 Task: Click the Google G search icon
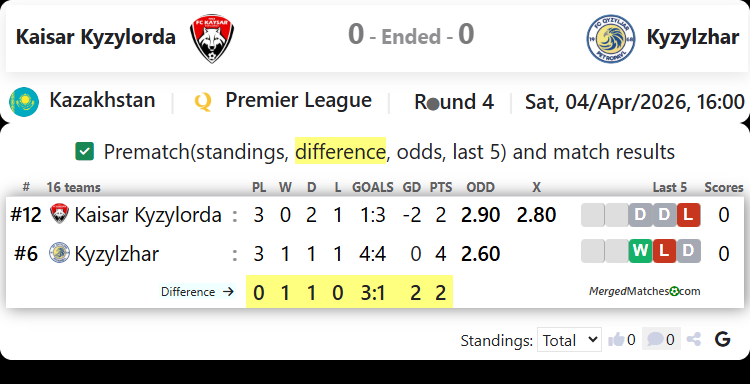click(x=722, y=340)
